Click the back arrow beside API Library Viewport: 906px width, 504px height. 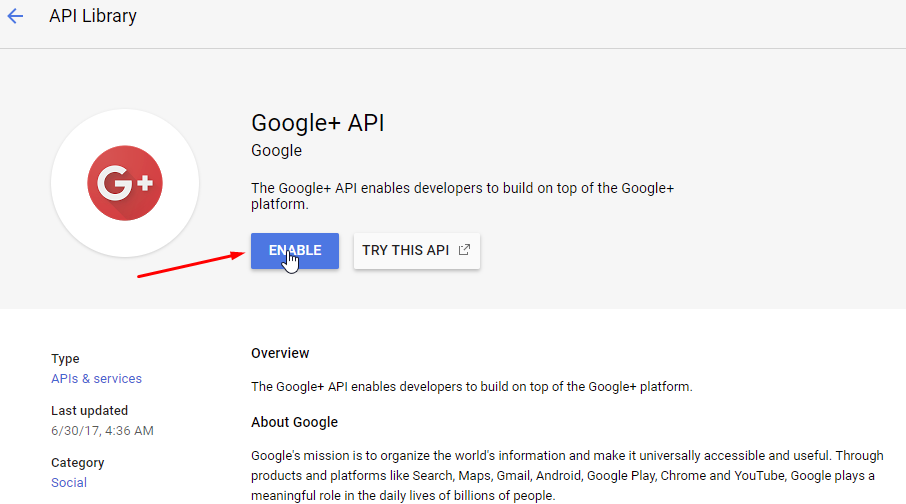15,16
